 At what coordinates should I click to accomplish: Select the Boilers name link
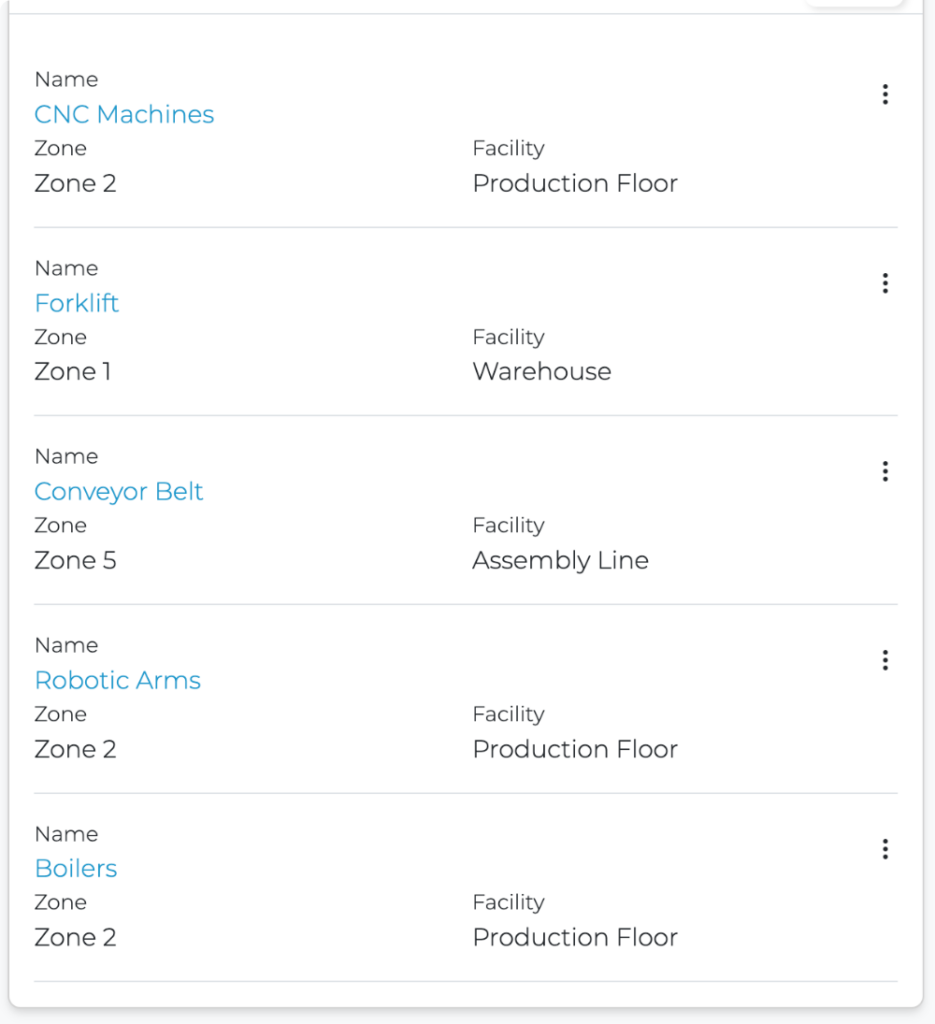(x=76, y=869)
